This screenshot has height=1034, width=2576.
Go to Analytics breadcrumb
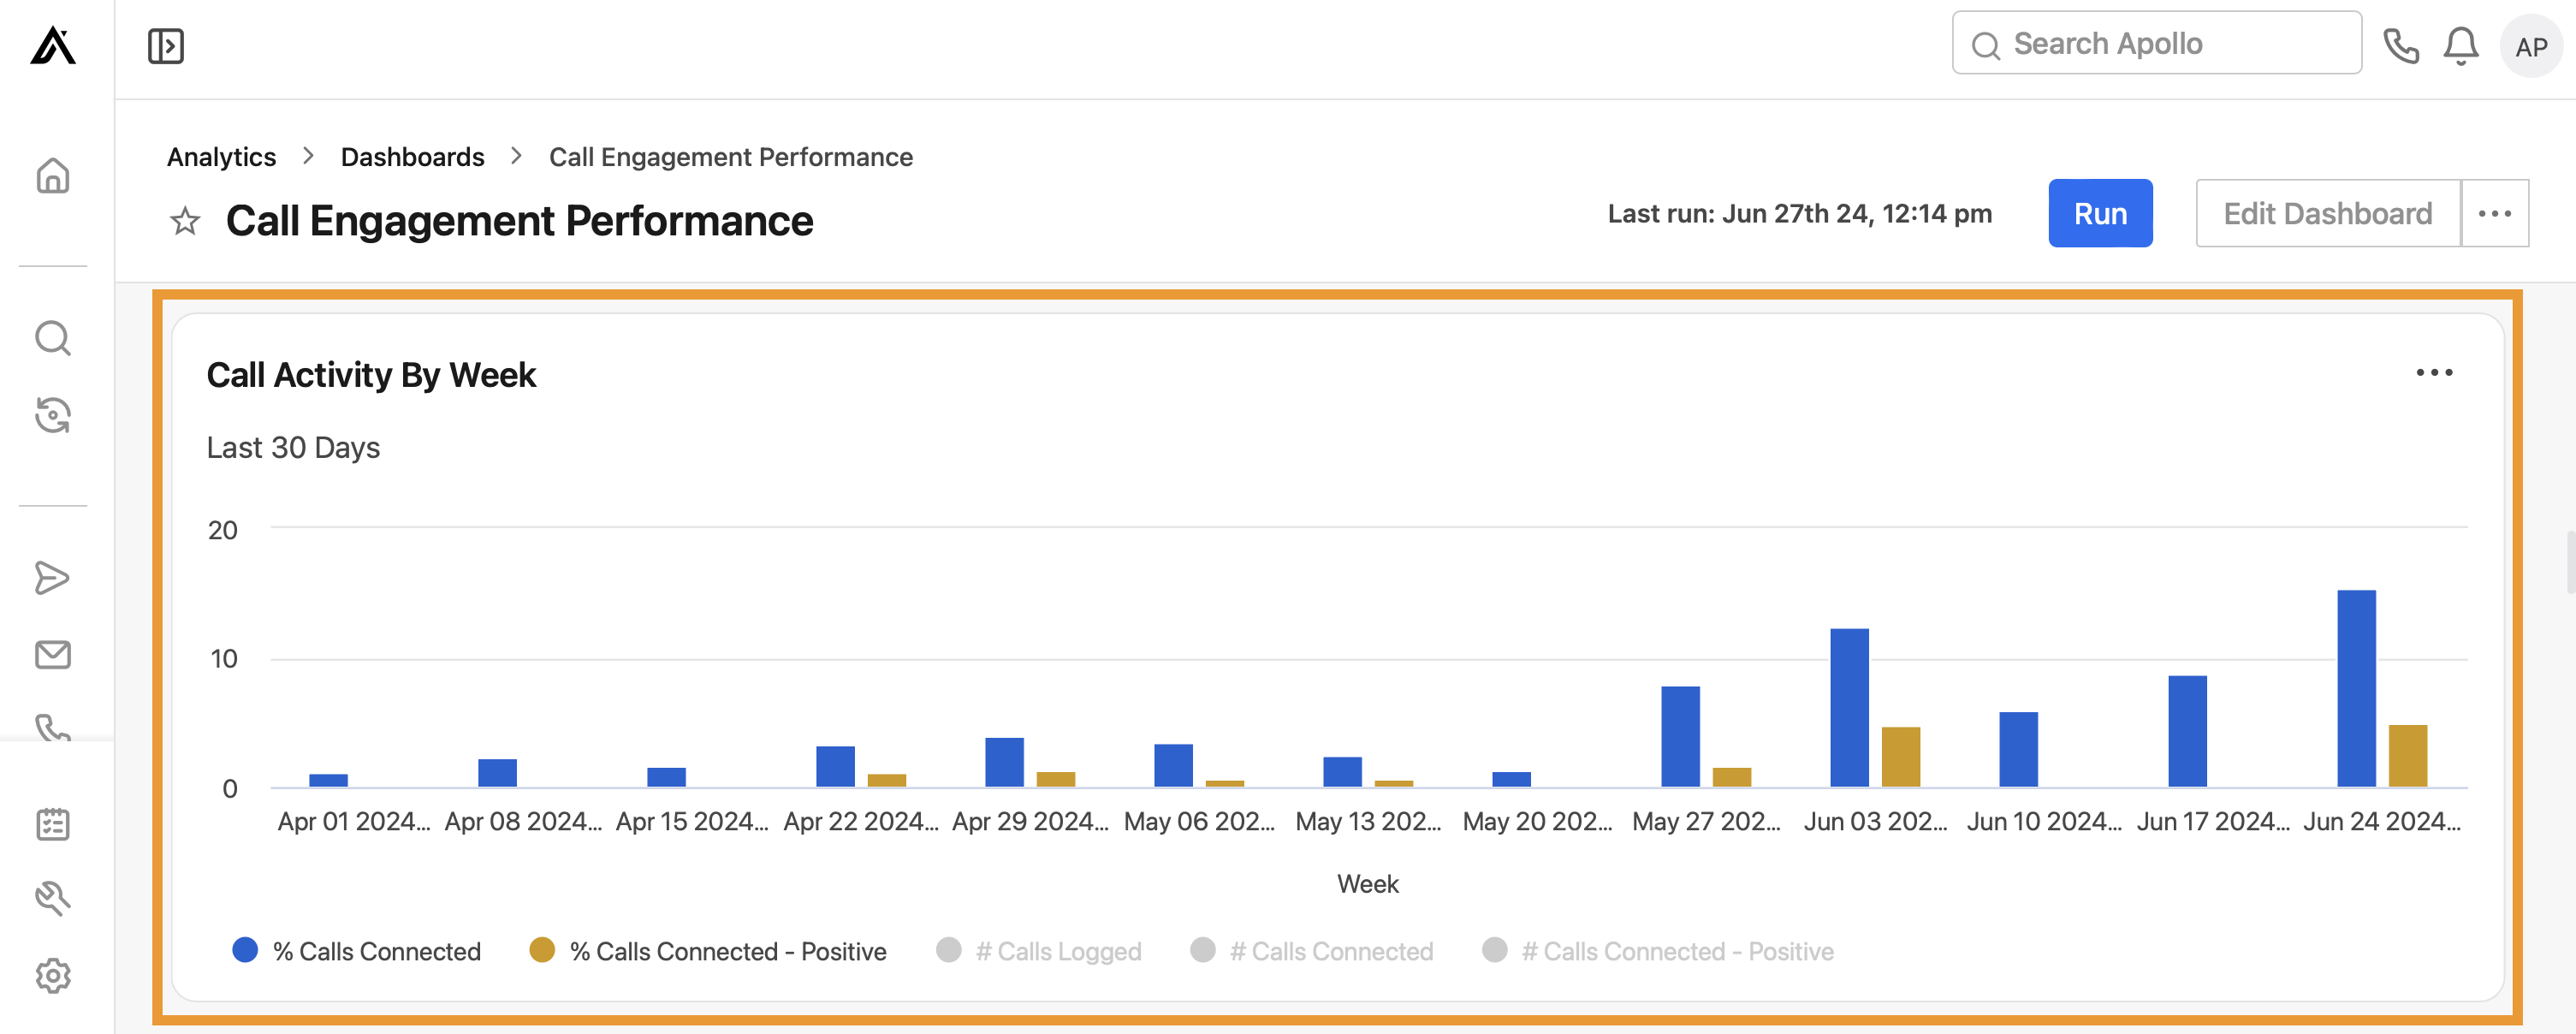tap(221, 157)
